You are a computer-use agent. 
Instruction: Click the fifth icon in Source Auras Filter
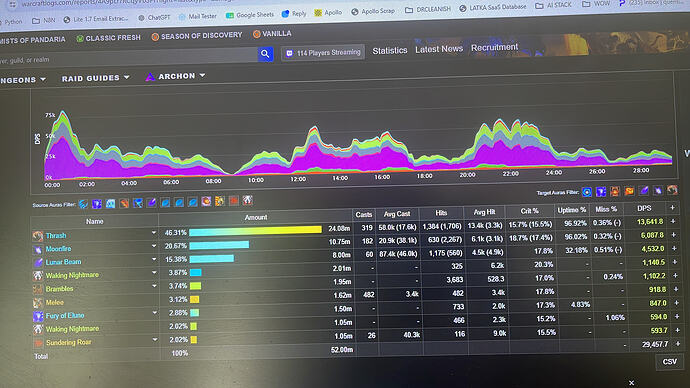point(138,203)
